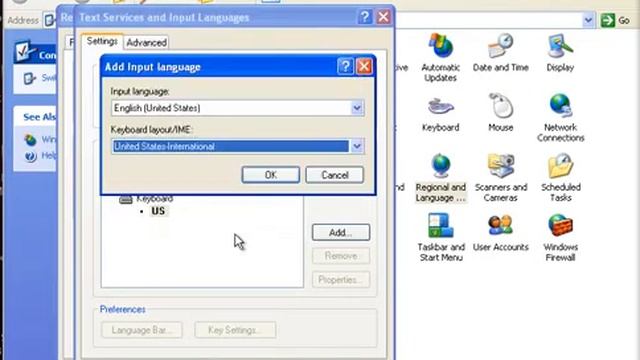This screenshot has width=640, height=360.
Task: Open the Windows Firewall icon
Action: click(560, 226)
